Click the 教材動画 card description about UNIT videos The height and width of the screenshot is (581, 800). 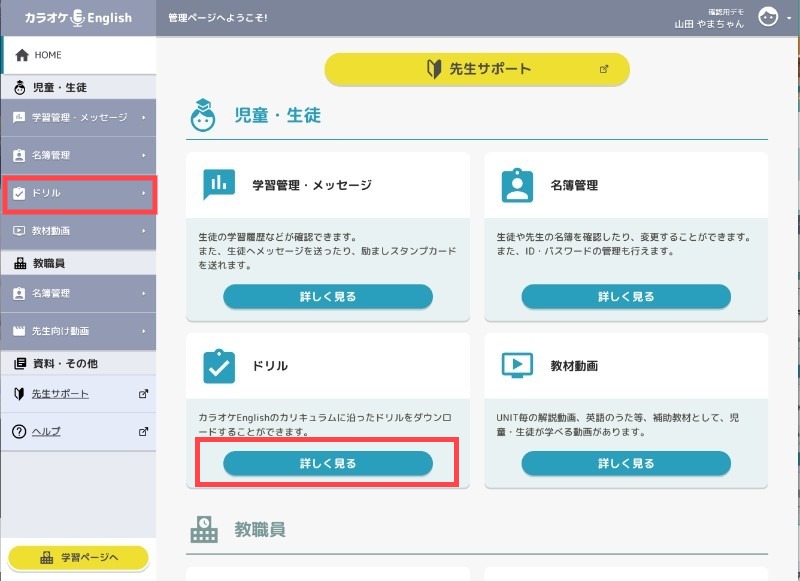pyautogui.click(x=618, y=425)
